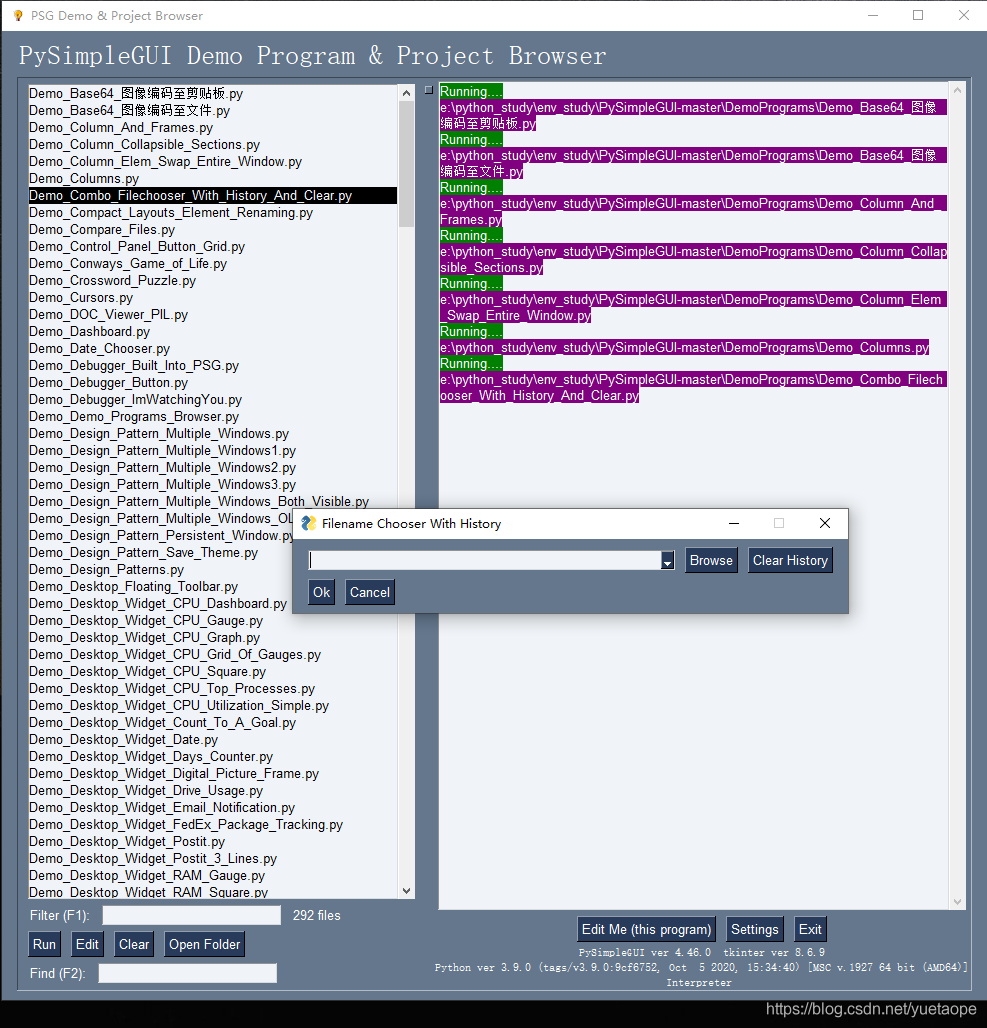987x1028 pixels.
Task: Click Browse in Filename Chooser dialog
Action: point(711,561)
